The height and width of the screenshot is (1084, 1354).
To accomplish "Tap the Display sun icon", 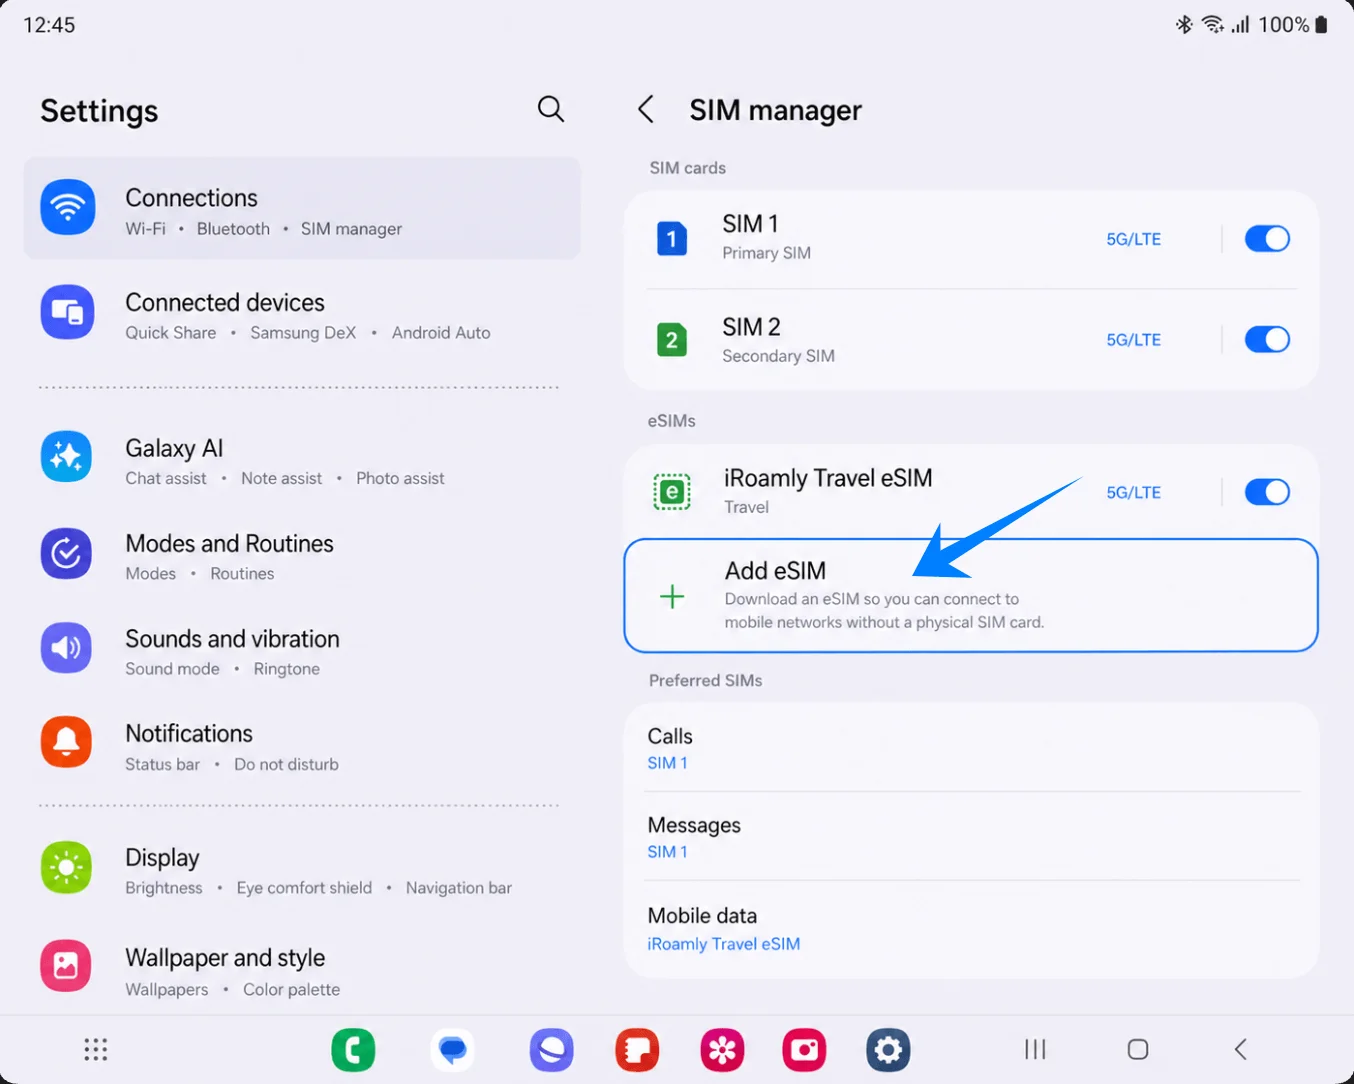I will click(x=67, y=867).
